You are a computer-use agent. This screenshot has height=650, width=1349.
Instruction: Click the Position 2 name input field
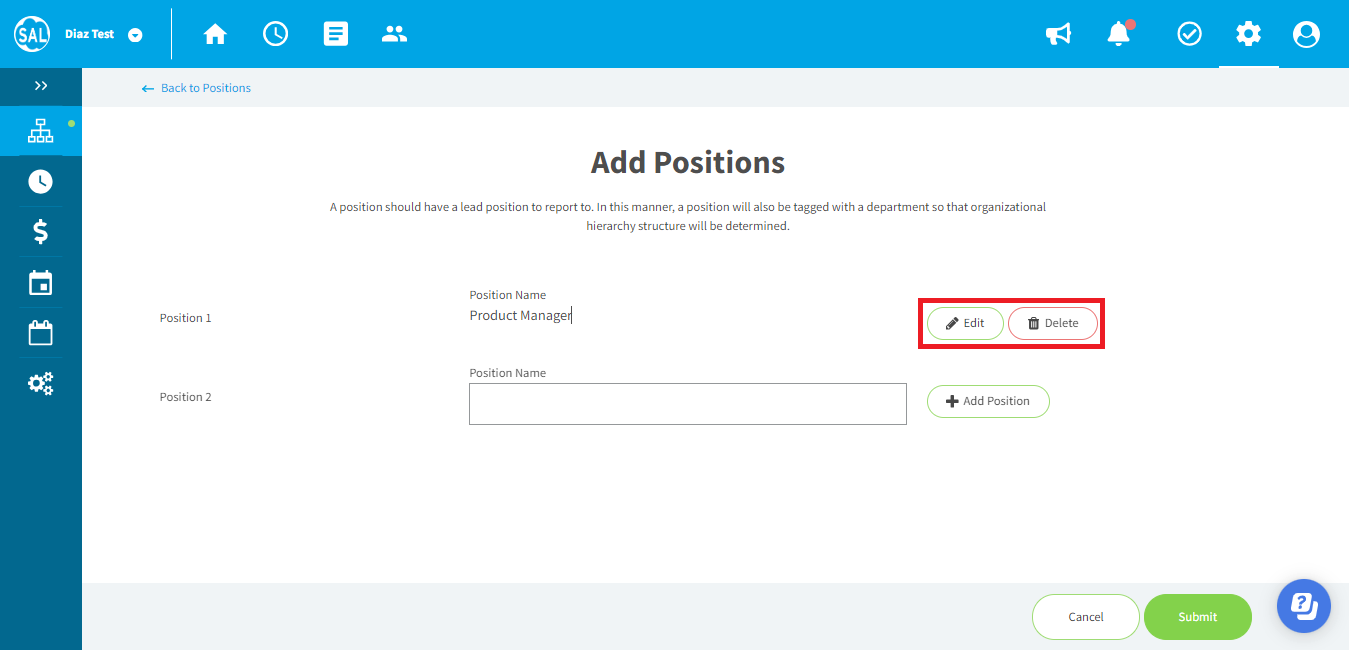688,404
